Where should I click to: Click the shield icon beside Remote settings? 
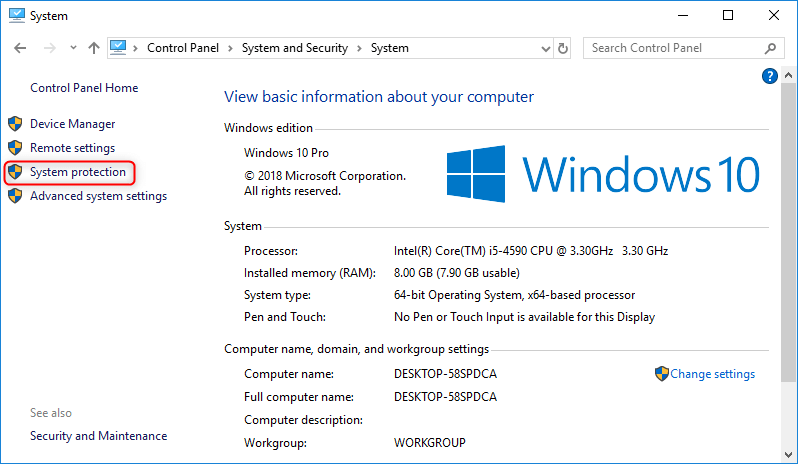click(x=15, y=148)
